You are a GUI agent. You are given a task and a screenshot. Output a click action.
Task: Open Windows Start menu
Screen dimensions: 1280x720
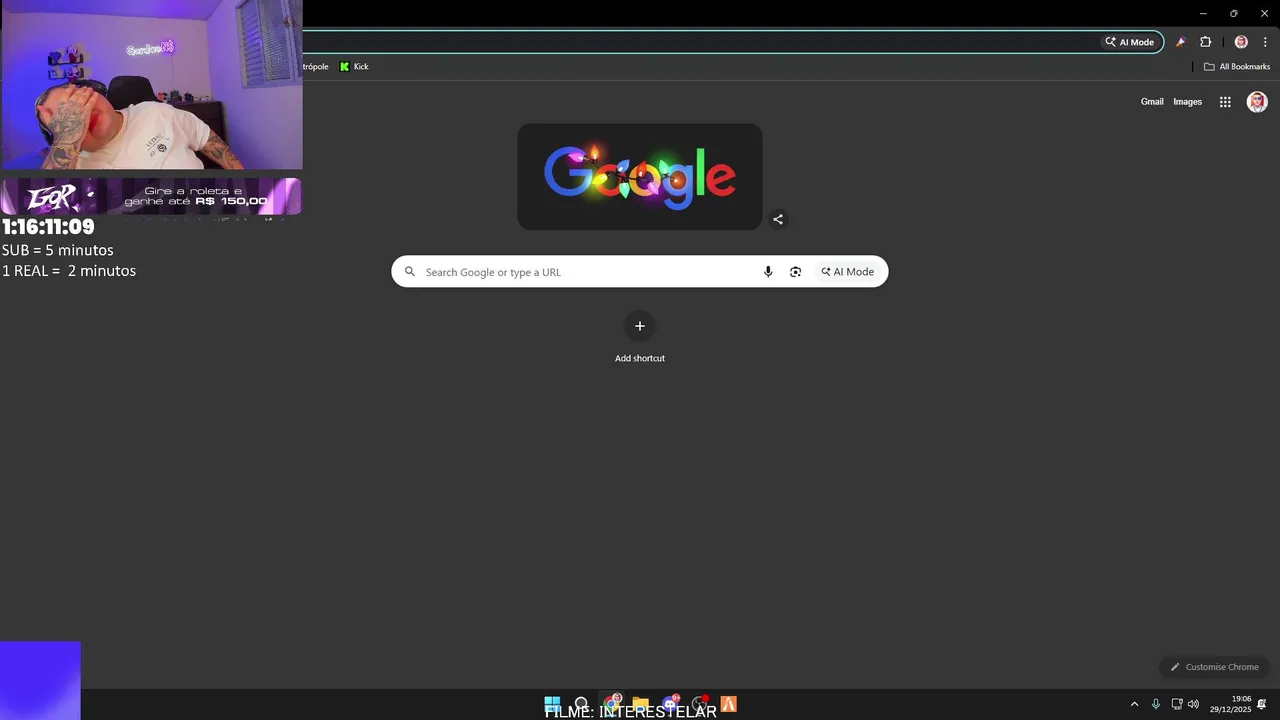tap(552, 704)
